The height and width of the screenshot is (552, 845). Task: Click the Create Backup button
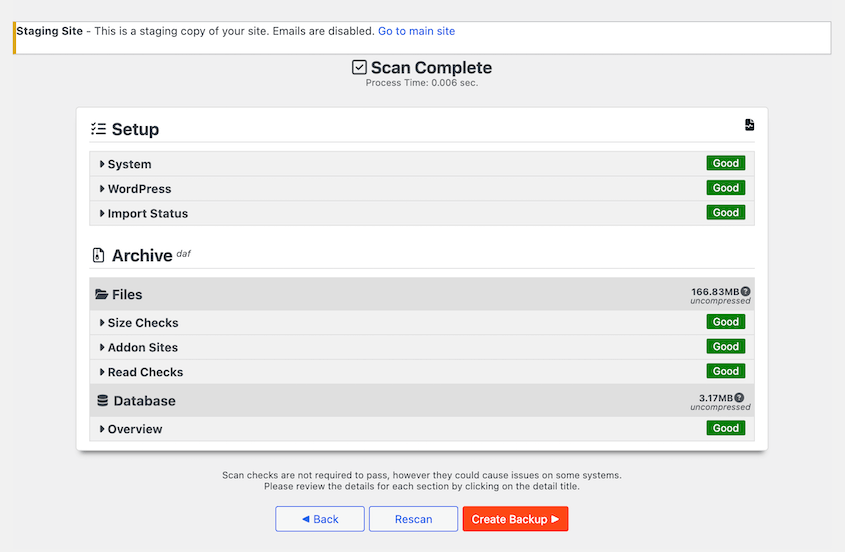click(515, 519)
